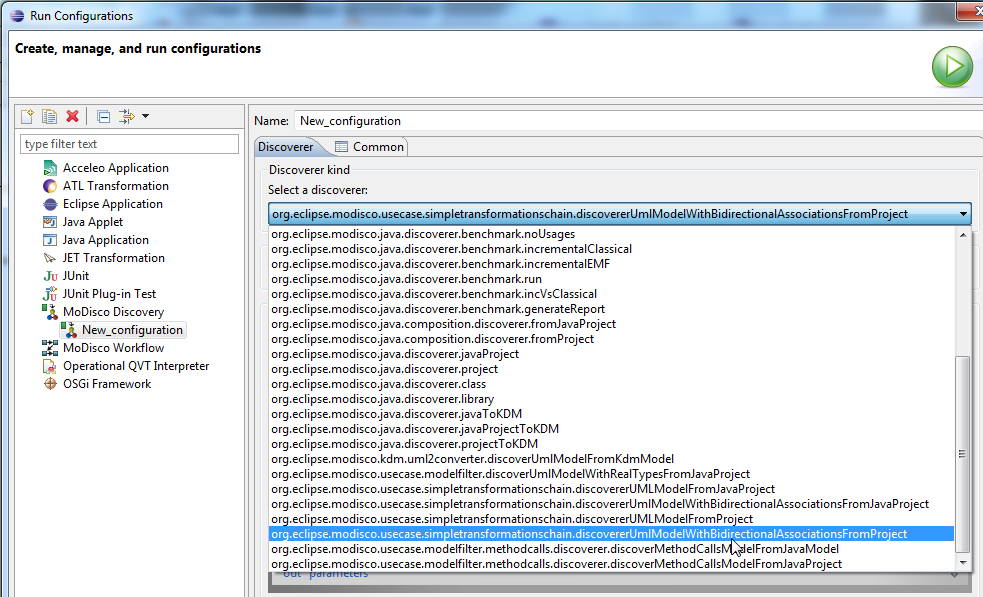Image resolution: width=983 pixels, height=597 pixels.
Task: Open the Select a discoverer combo box
Action: click(x=619, y=214)
